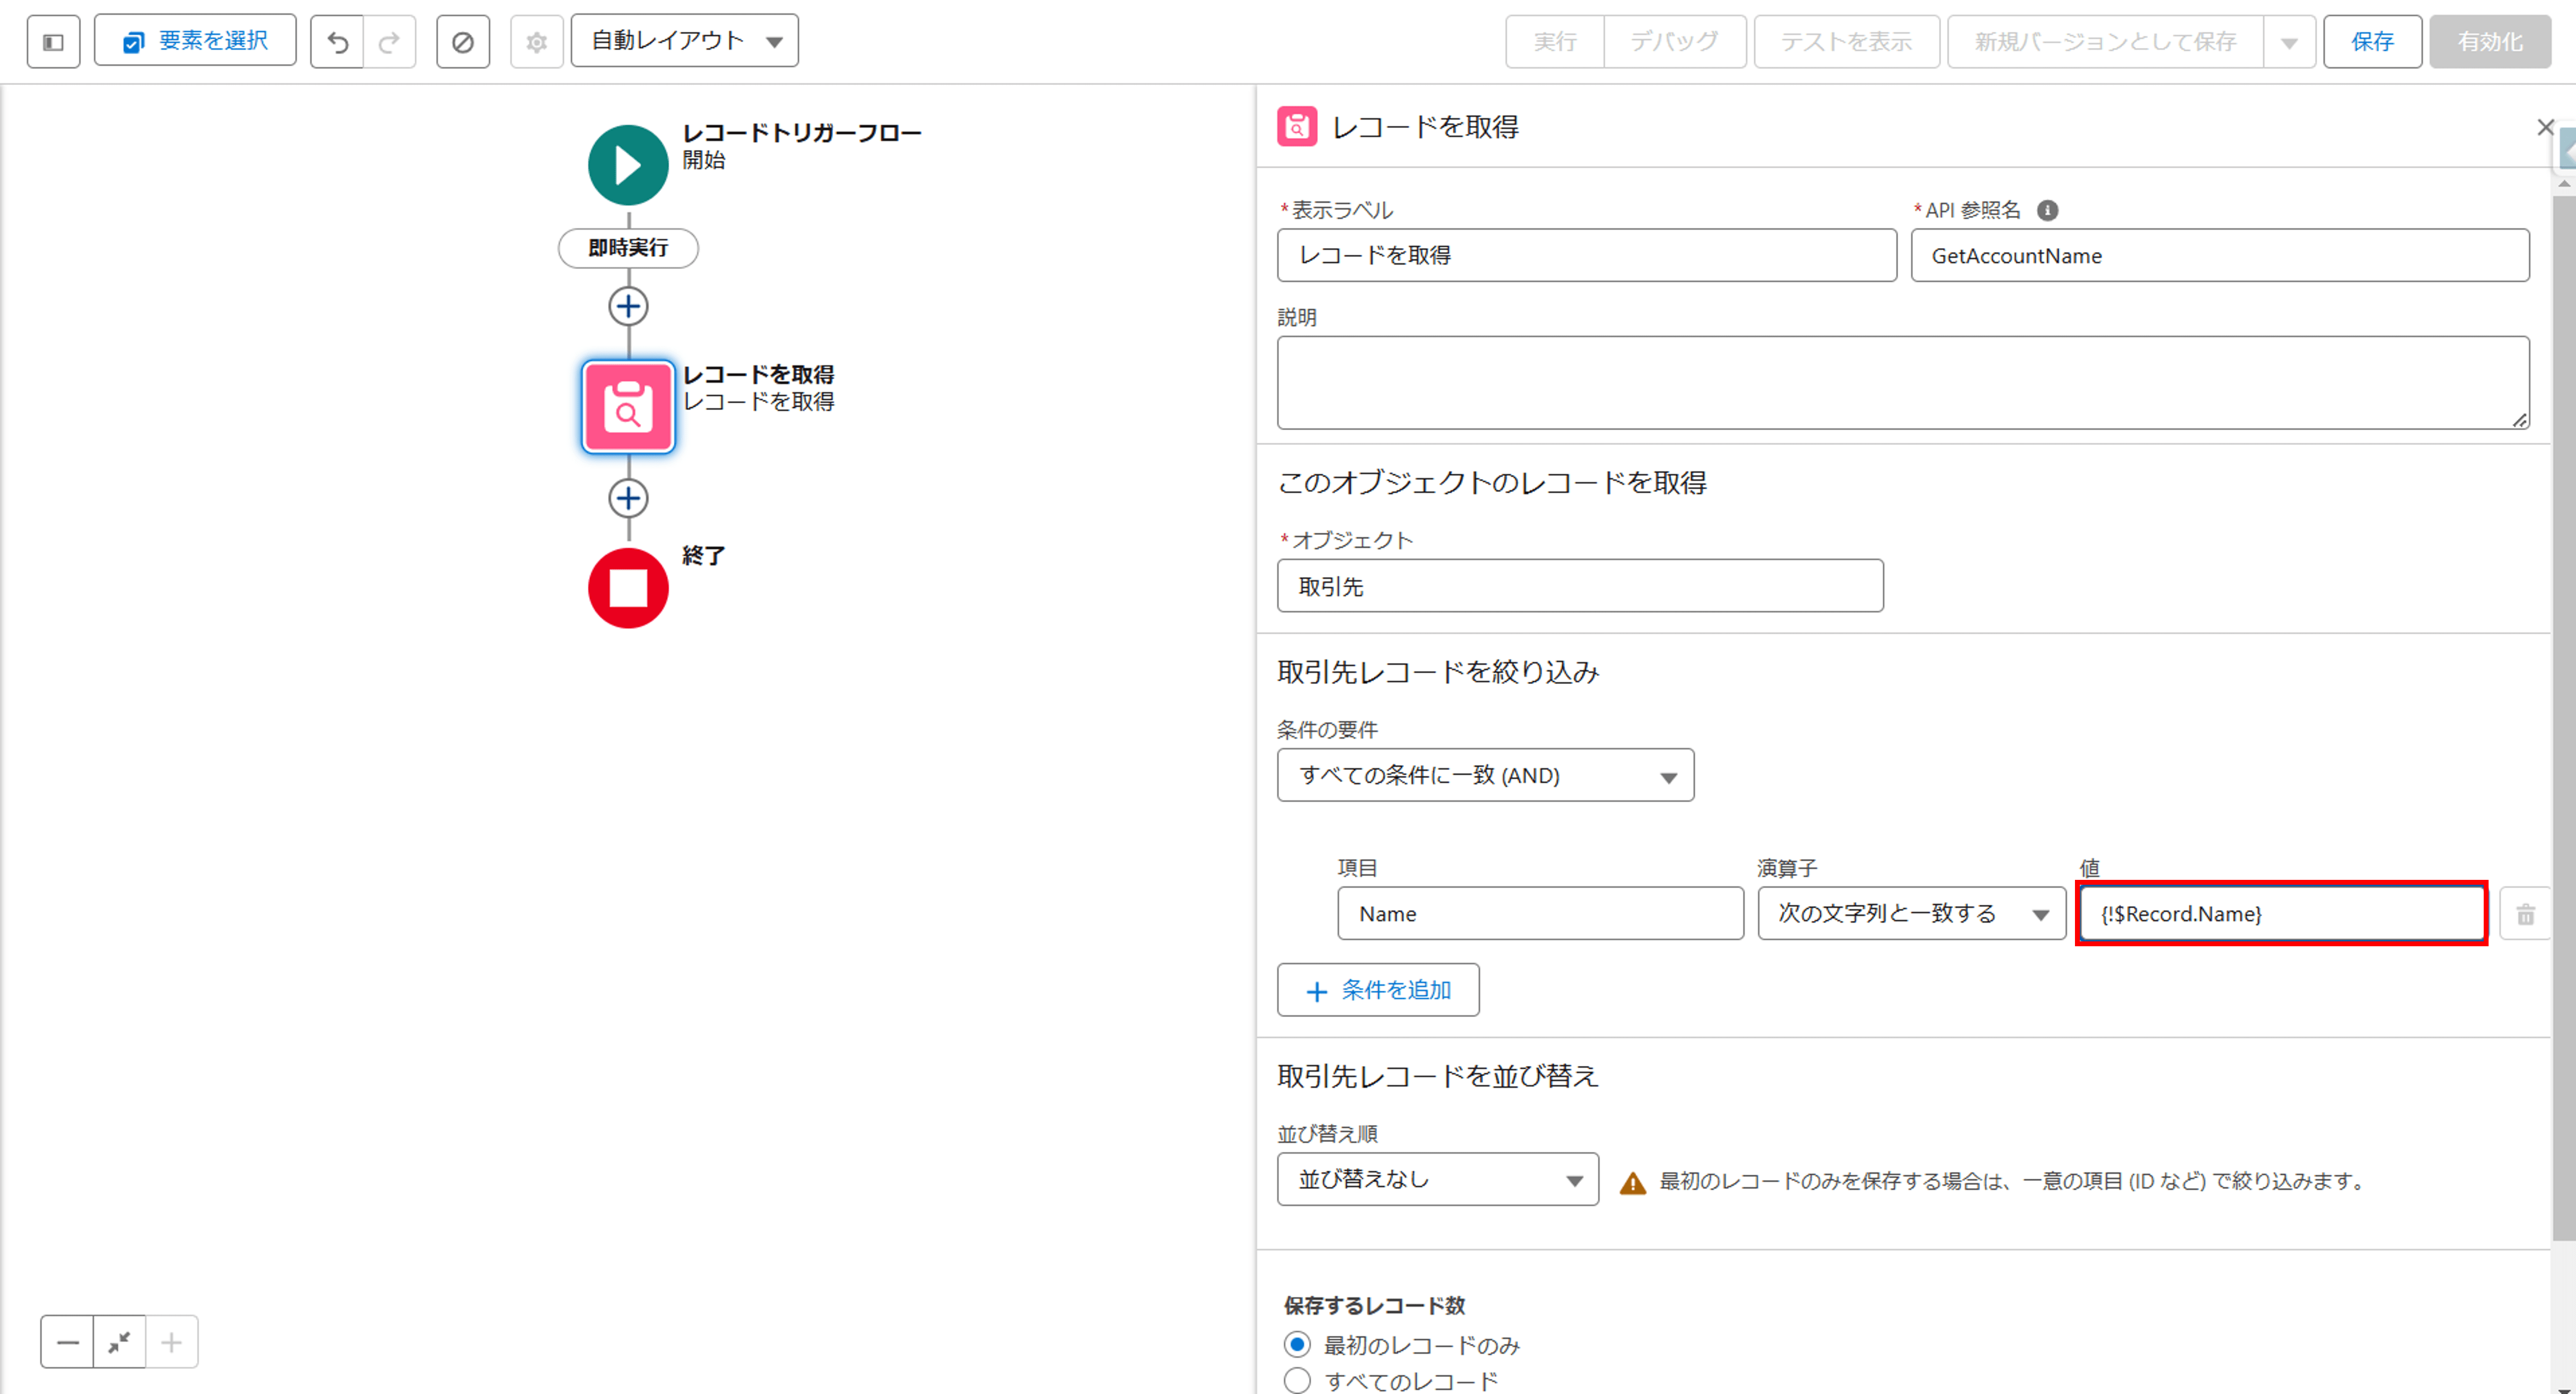Undo the last action
Screen dimensions: 2576x1394
coord(337,41)
